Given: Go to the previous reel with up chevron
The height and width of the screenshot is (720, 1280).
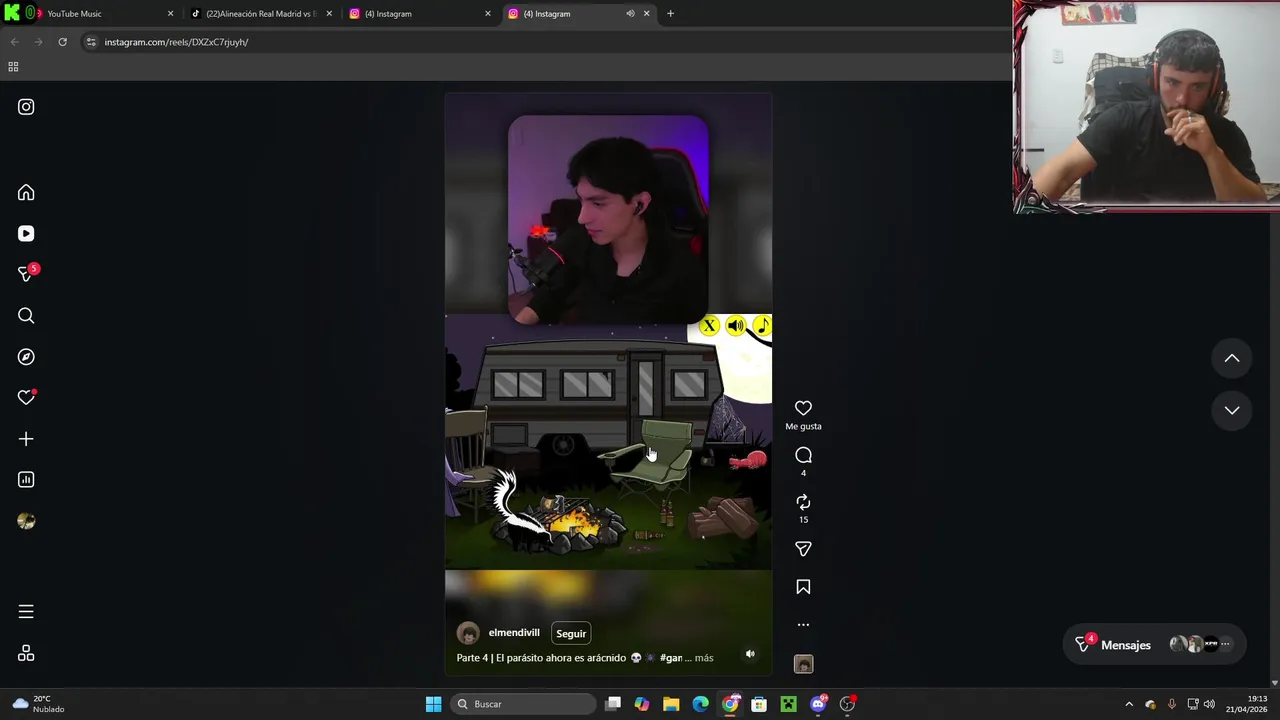Looking at the screenshot, I should tap(1232, 358).
